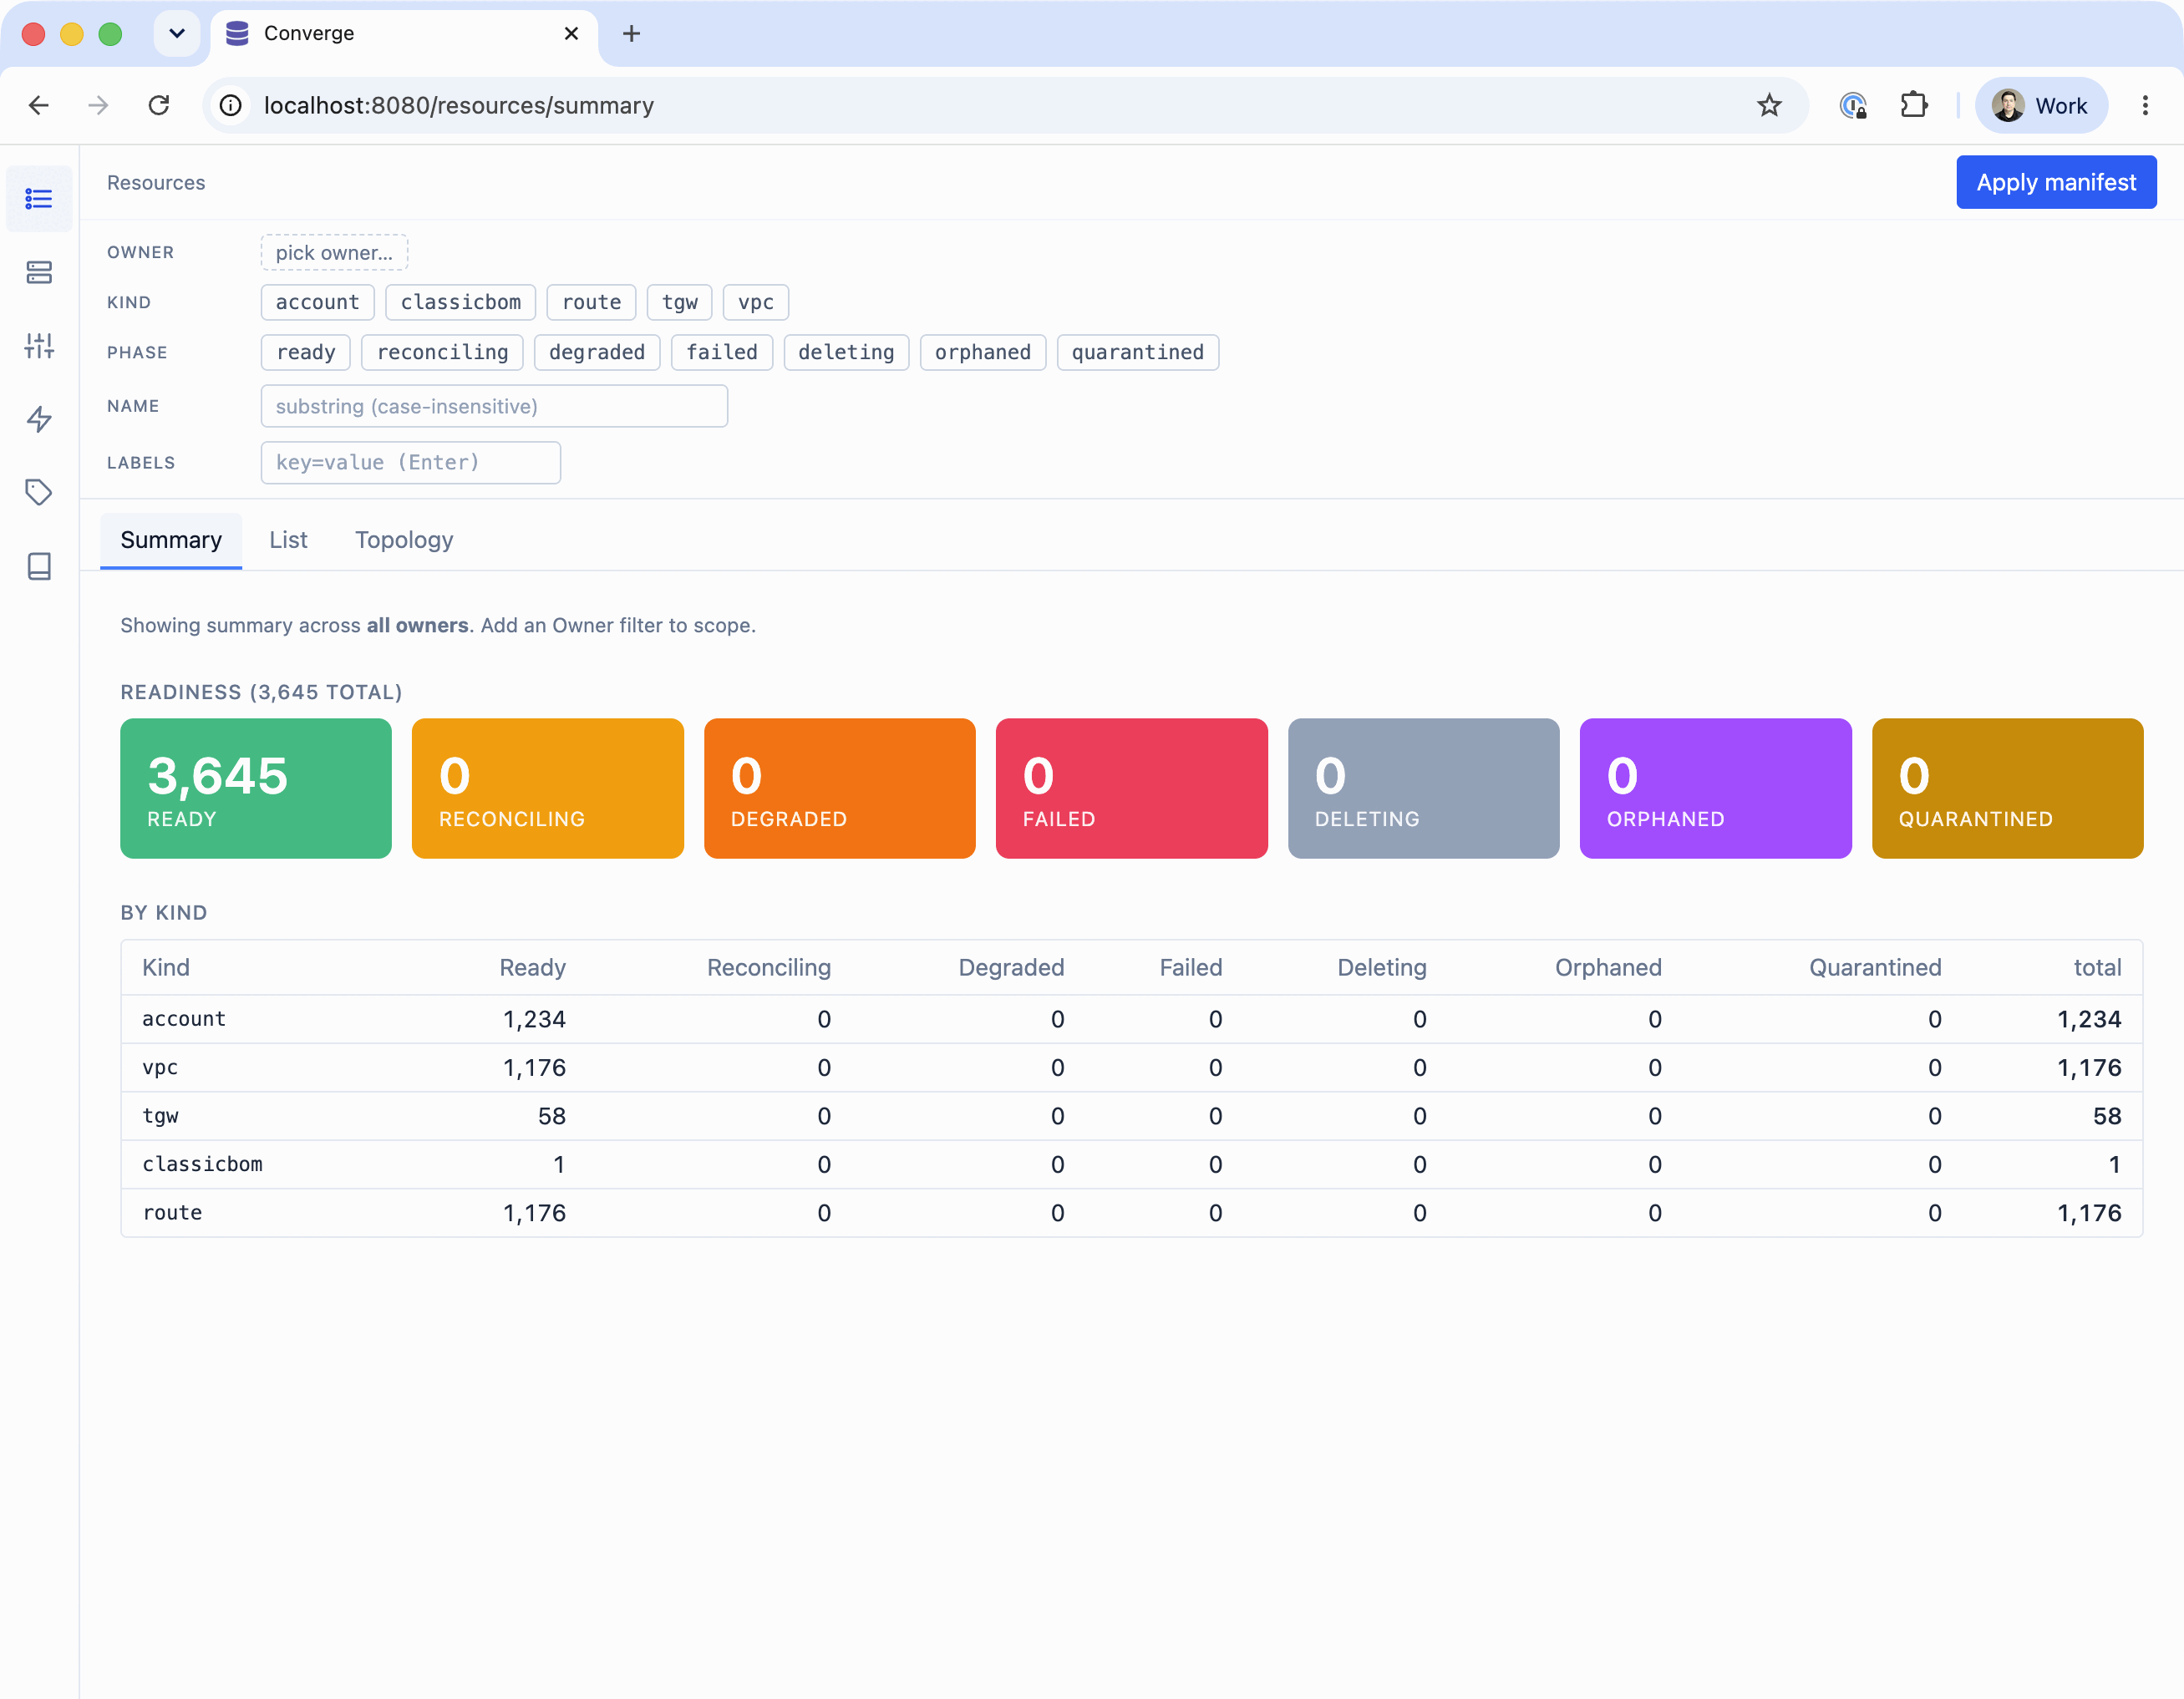Open the extensions puzzle icon

[1913, 105]
